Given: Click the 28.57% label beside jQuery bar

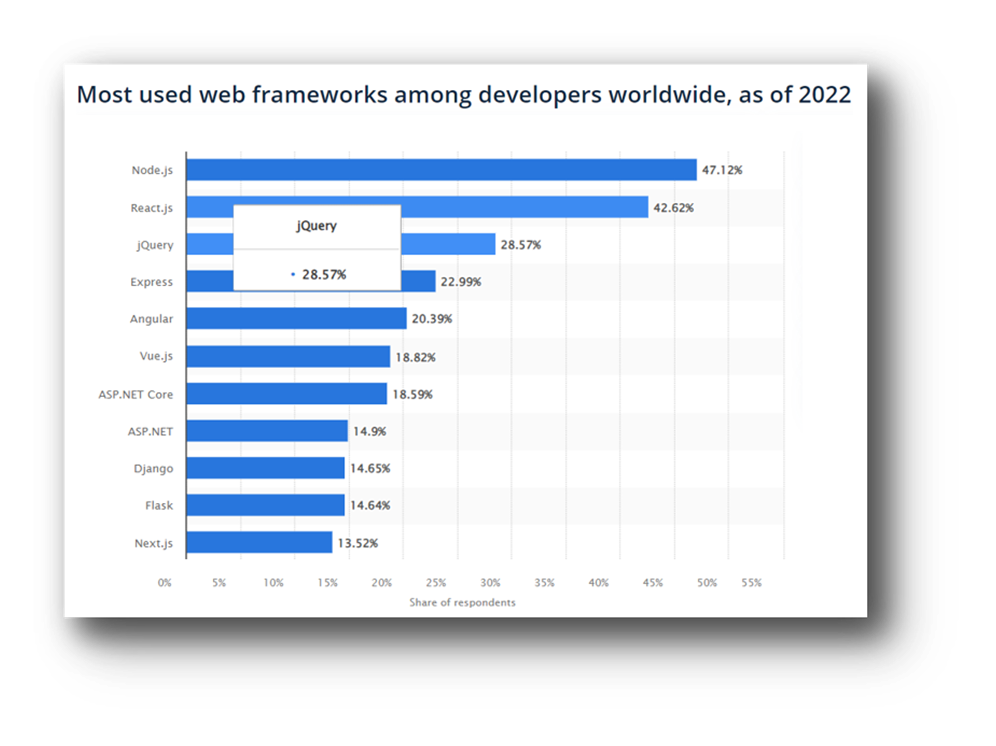Looking at the screenshot, I should tap(521, 245).
